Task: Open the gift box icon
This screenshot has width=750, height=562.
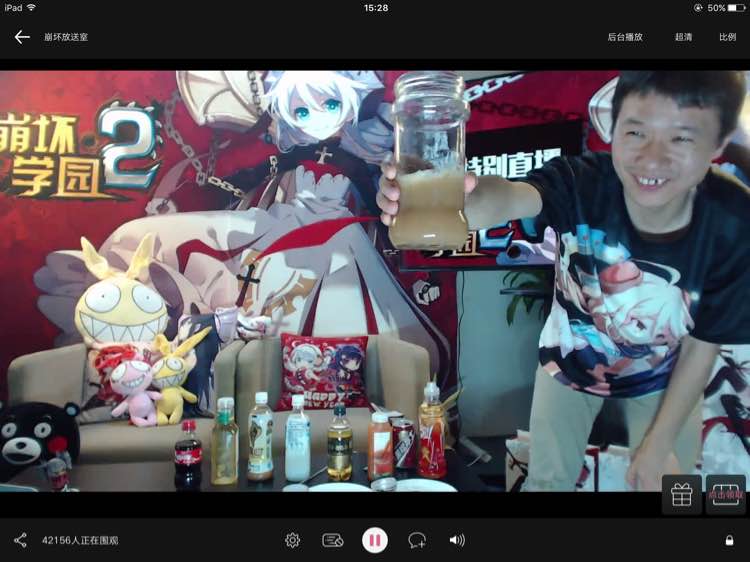Action: (x=682, y=495)
